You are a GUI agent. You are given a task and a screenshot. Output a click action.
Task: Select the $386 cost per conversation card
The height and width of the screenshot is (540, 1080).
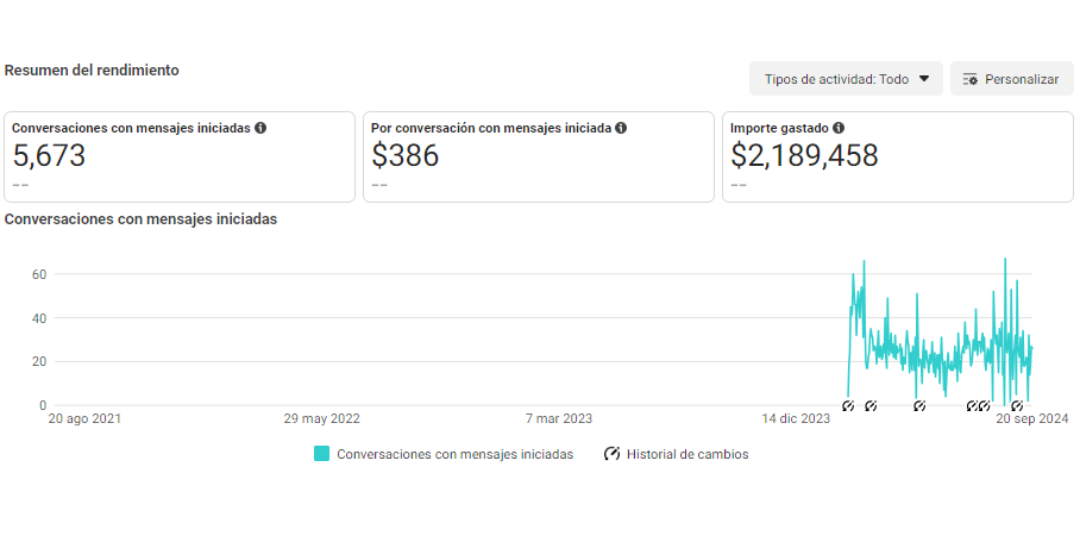pyautogui.click(x=539, y=157)
